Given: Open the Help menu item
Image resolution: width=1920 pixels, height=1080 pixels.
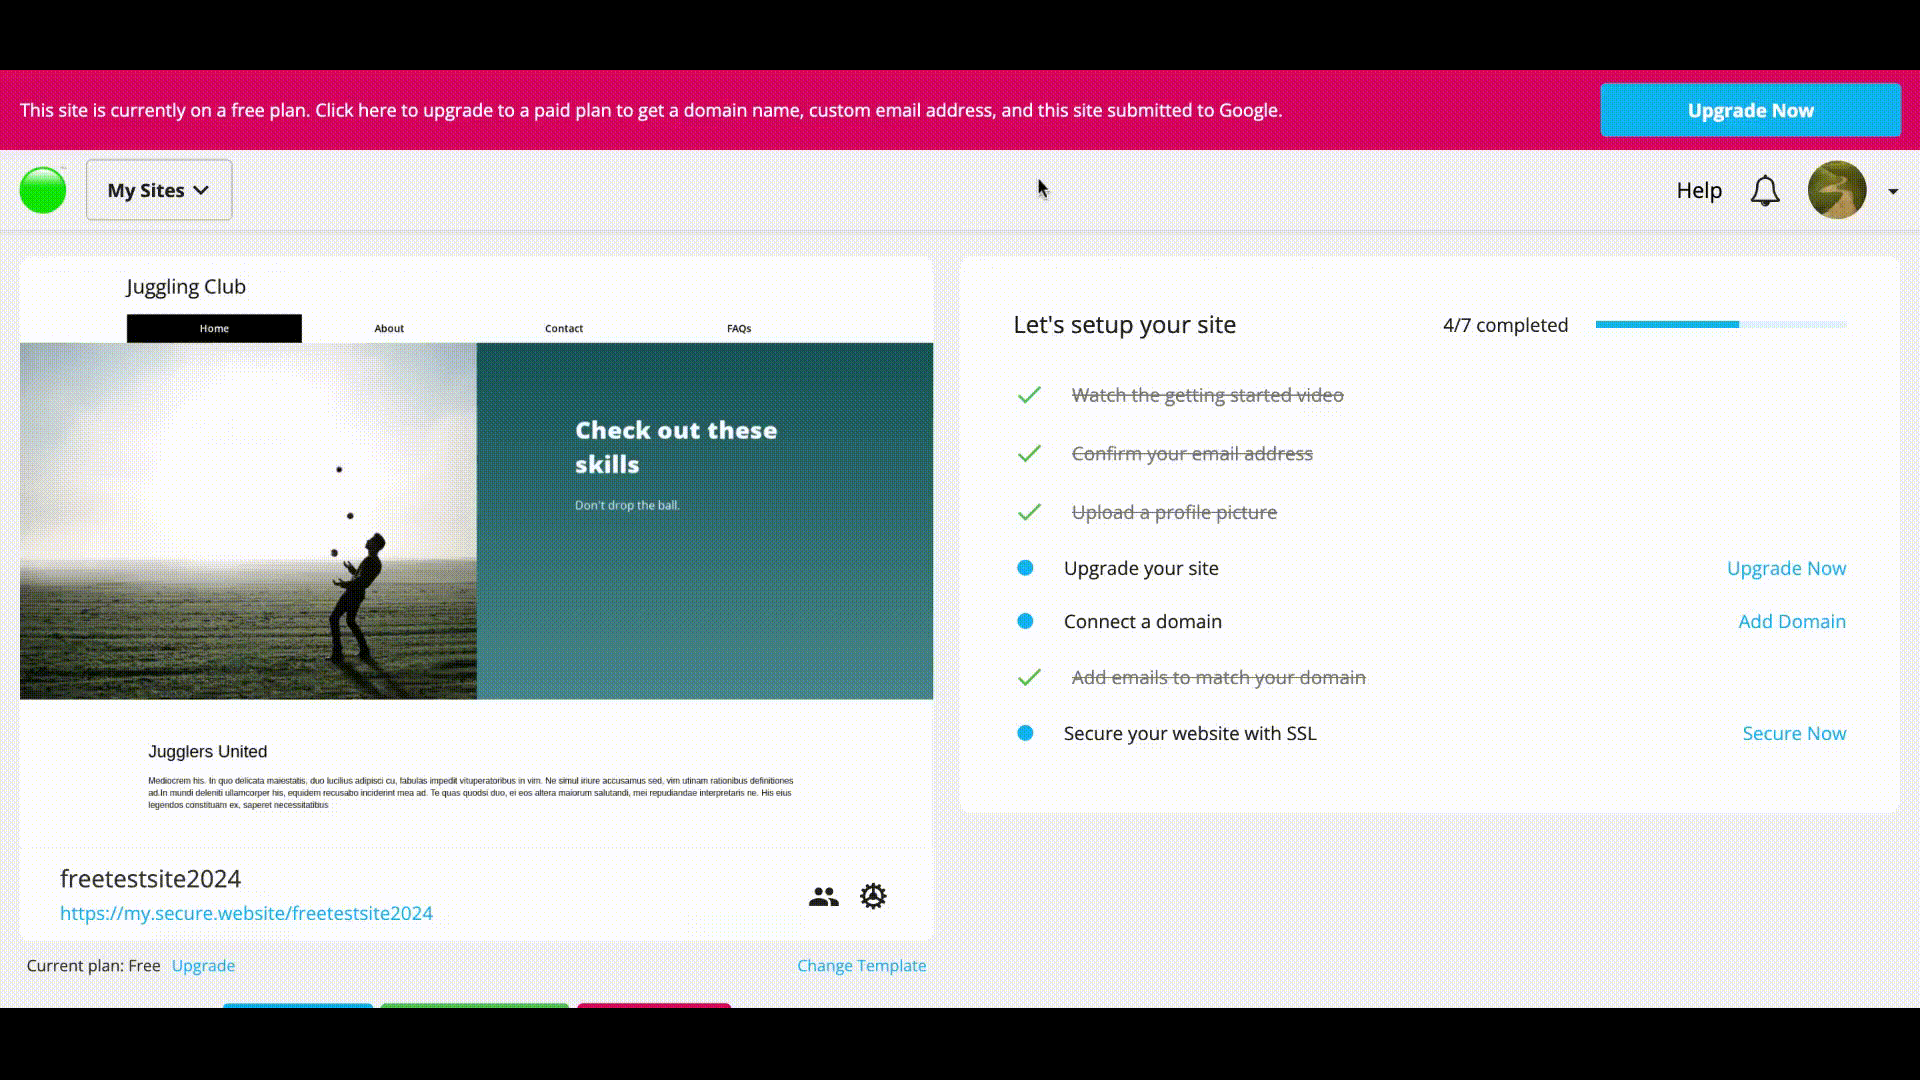Looking at the screenshot, I should tap(1698, 190).
